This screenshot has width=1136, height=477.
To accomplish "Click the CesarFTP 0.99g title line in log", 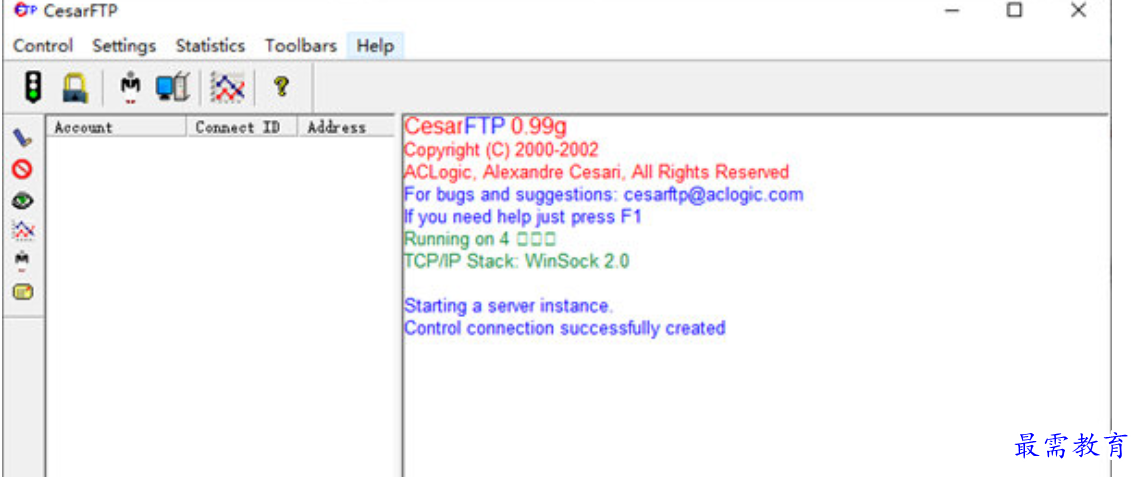I will click(485, 126).
